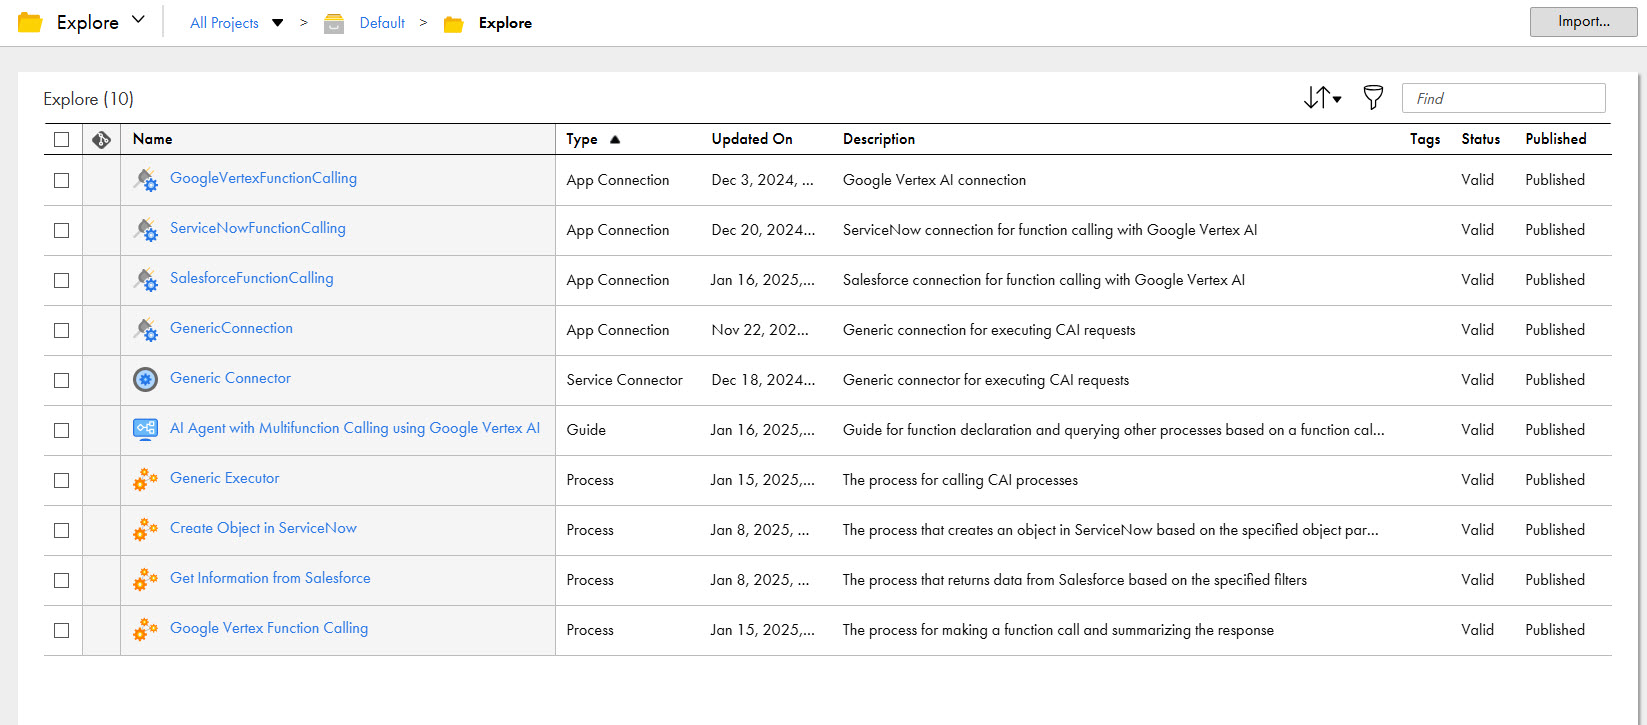
Task: Check the Get Information from Salesforce checkbox
Action: click(62, 580)
